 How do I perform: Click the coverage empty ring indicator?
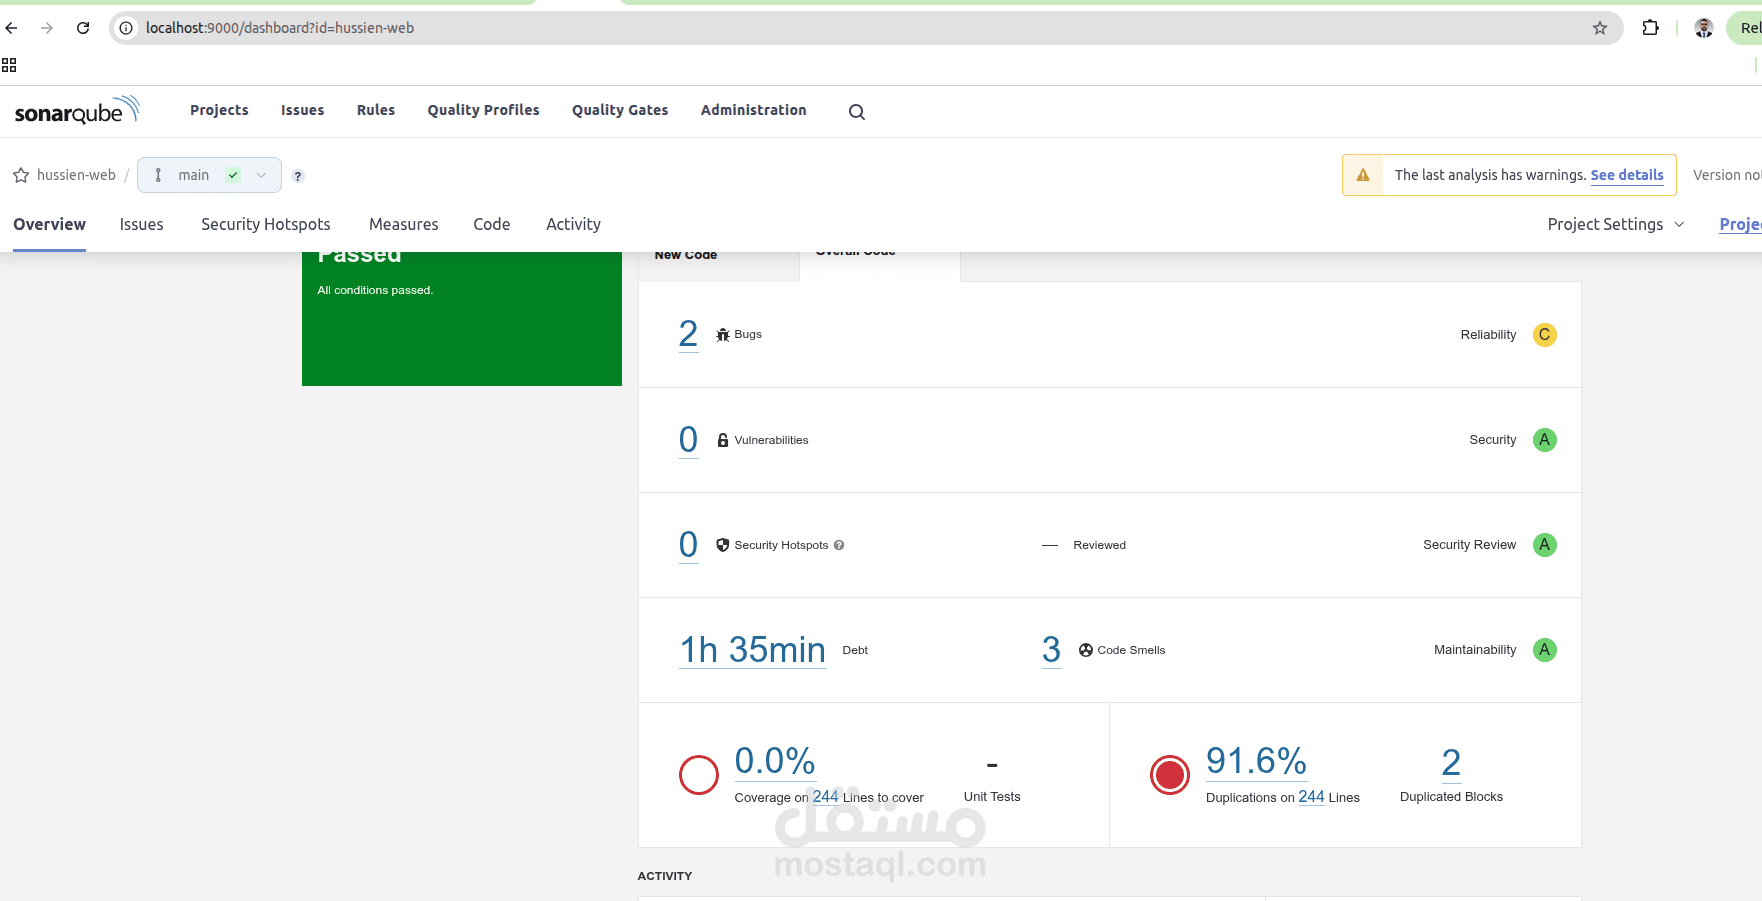click(699, 775)
